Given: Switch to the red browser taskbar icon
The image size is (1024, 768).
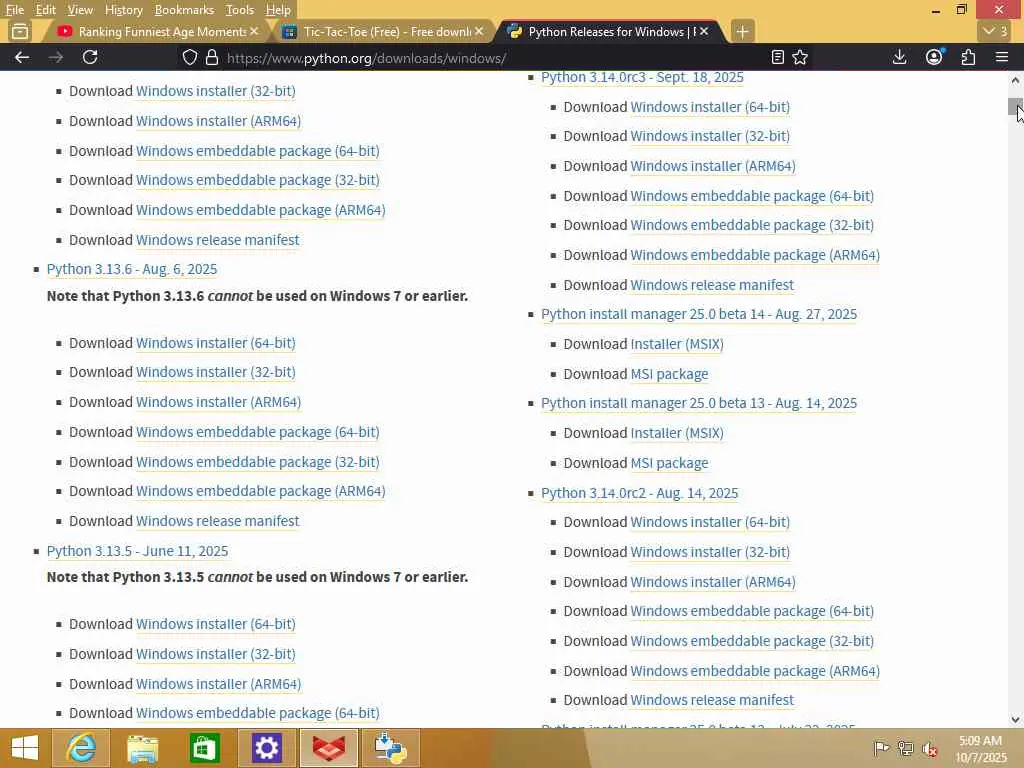Looking at the screenshot, I should point(328,748).
